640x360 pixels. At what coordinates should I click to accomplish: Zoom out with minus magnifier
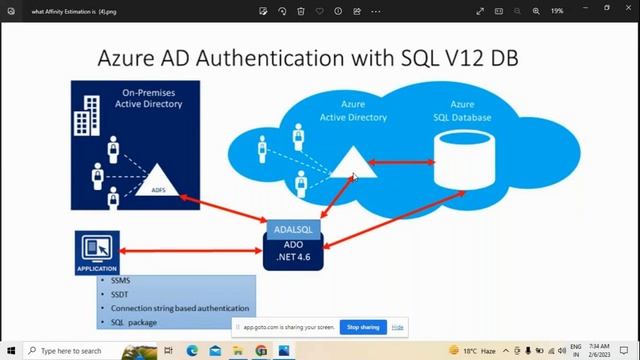pos(517,11)
